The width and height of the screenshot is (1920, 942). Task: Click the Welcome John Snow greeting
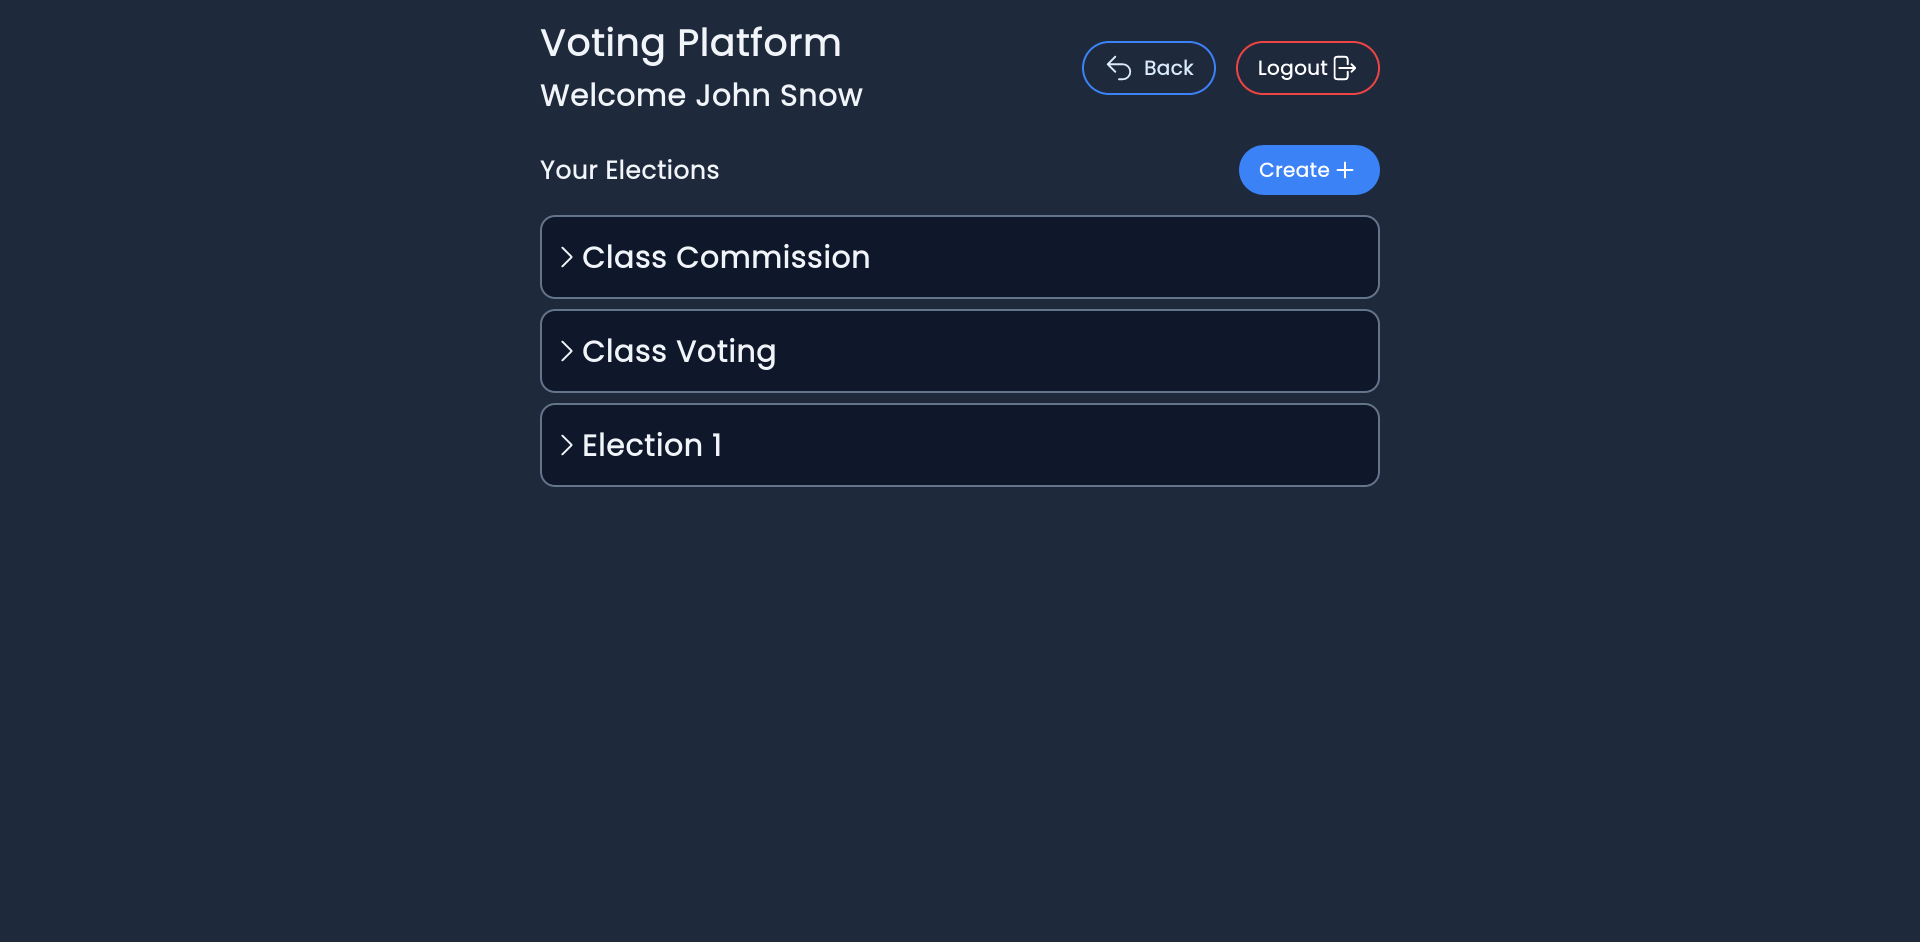tap(701, 95)
